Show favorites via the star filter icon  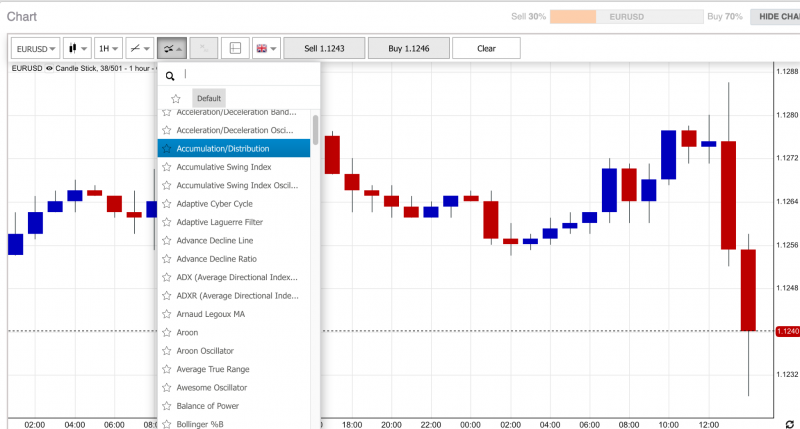pos(176,98)
